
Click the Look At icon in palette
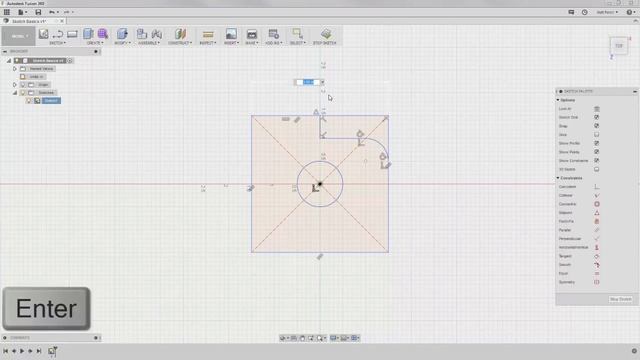597,109
